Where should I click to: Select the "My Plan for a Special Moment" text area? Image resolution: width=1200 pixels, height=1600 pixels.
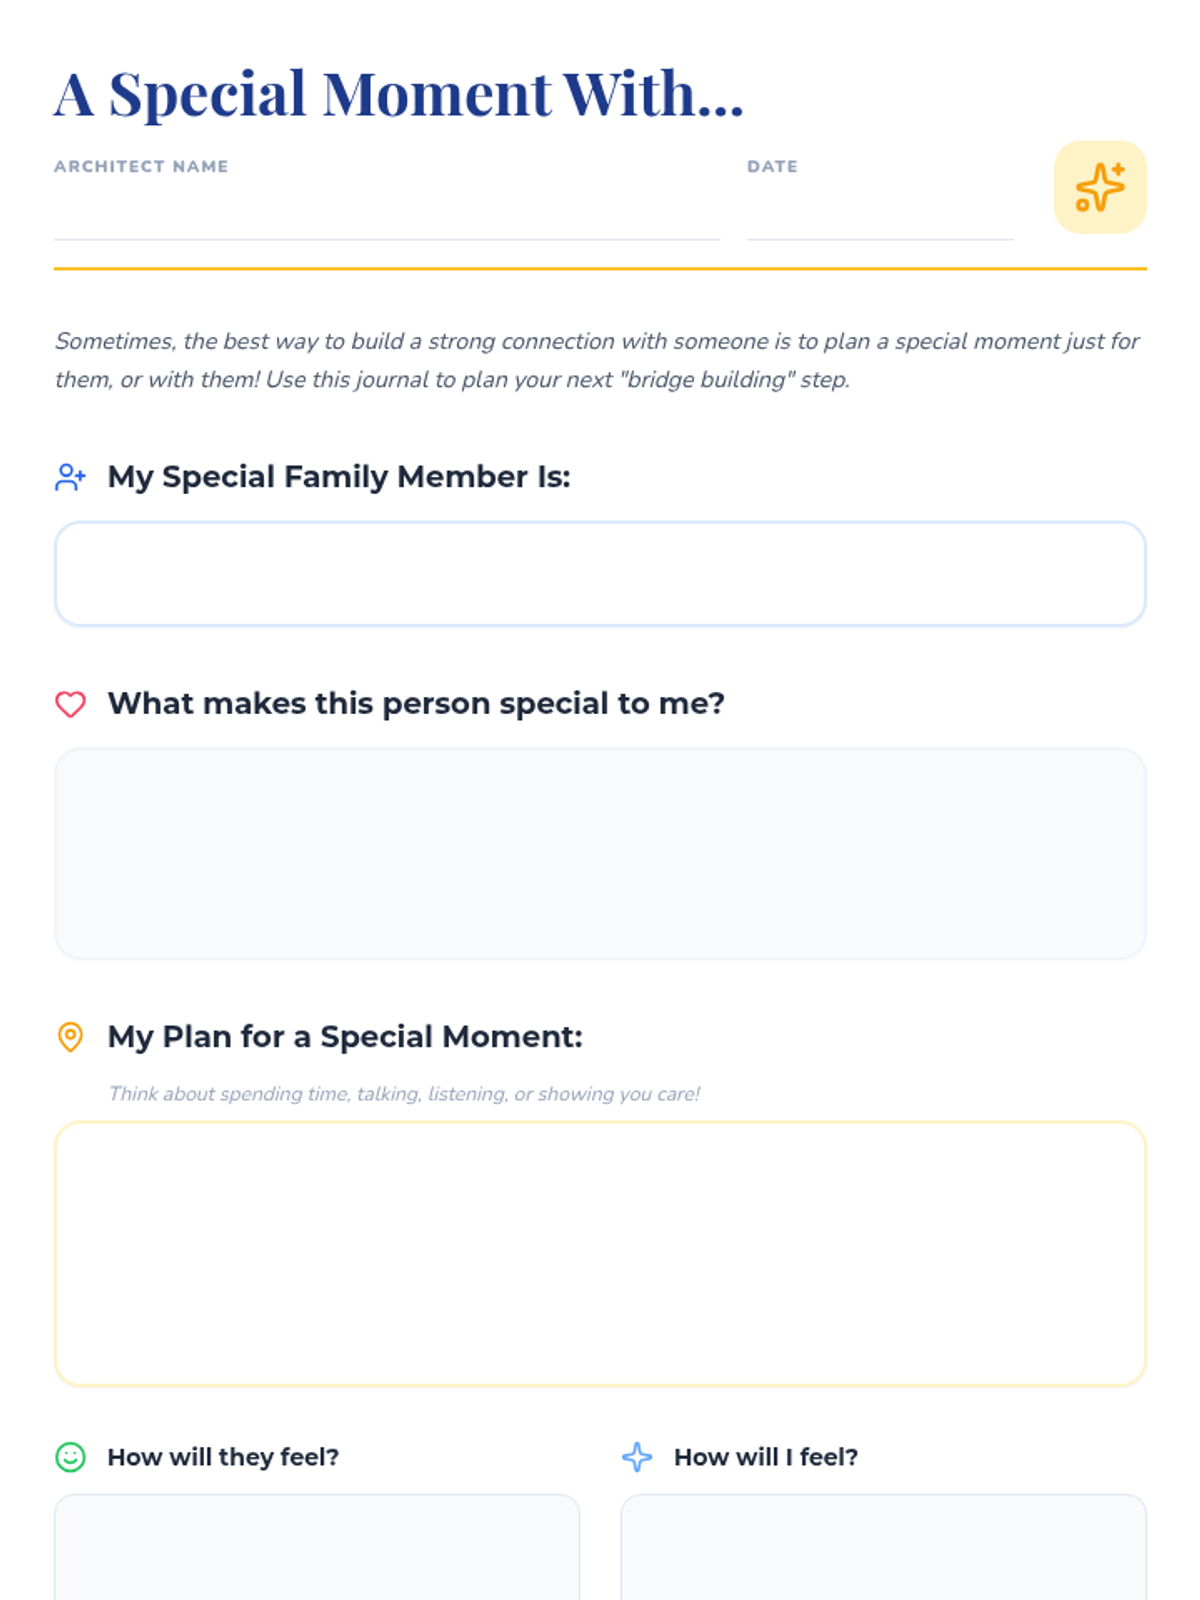[x=600, y=1254]
